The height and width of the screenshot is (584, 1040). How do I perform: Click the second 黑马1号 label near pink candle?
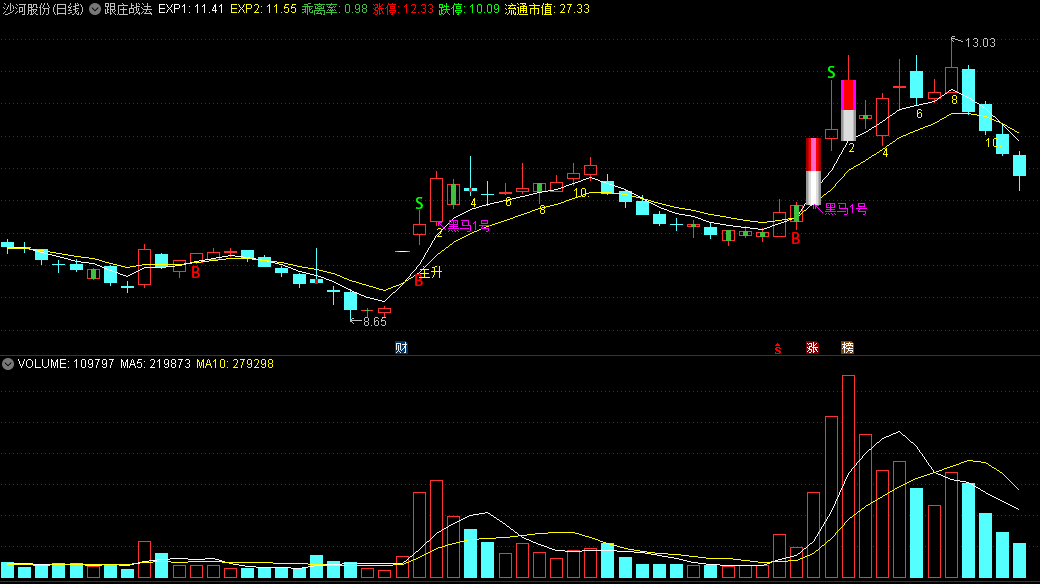point(846,209)
